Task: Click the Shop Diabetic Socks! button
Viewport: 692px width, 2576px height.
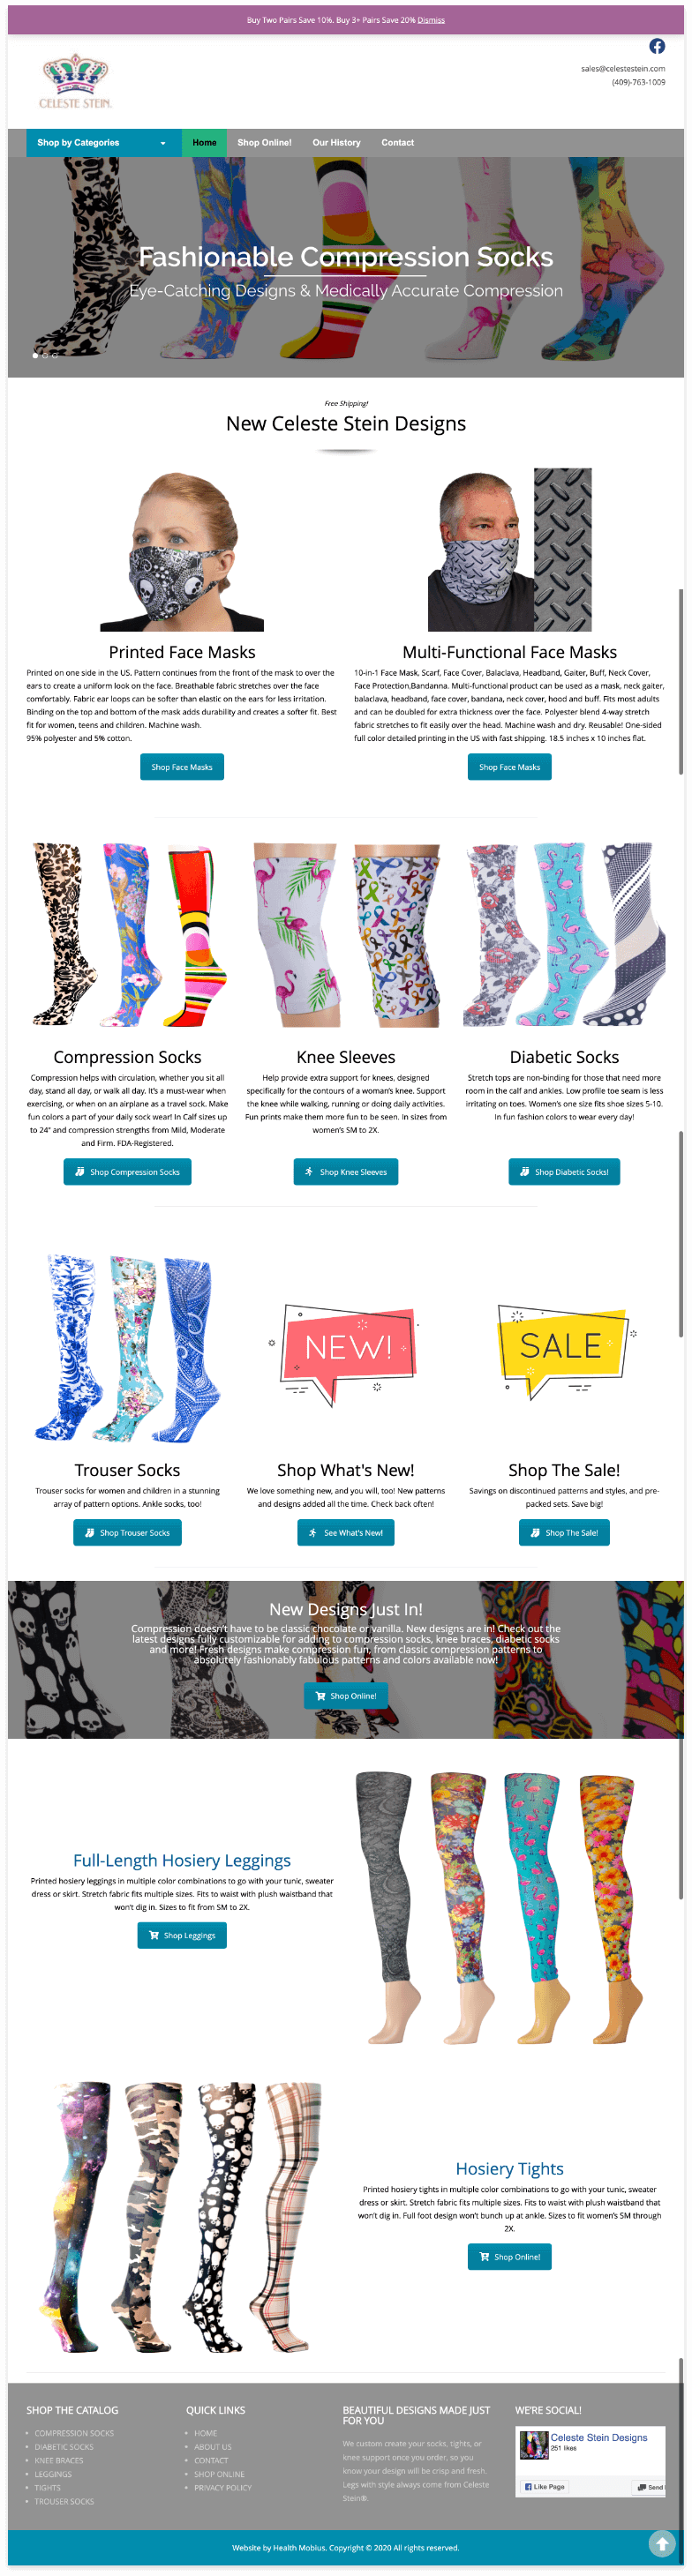Action: pyautogui.click(x=564, y=1172)
